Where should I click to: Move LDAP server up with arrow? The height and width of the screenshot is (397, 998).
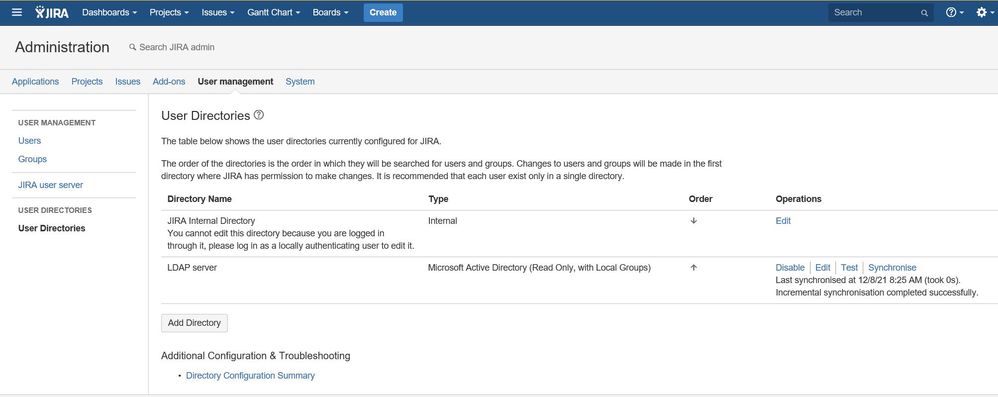pyautogui.click(x=694, y=268)
